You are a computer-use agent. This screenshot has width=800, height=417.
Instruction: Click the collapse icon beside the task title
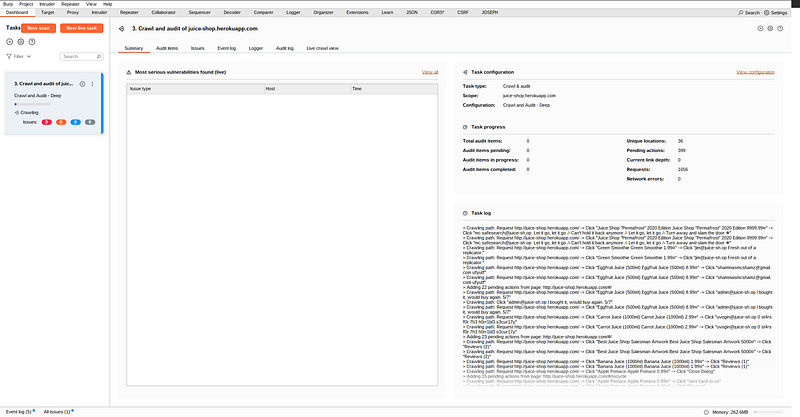121,29
